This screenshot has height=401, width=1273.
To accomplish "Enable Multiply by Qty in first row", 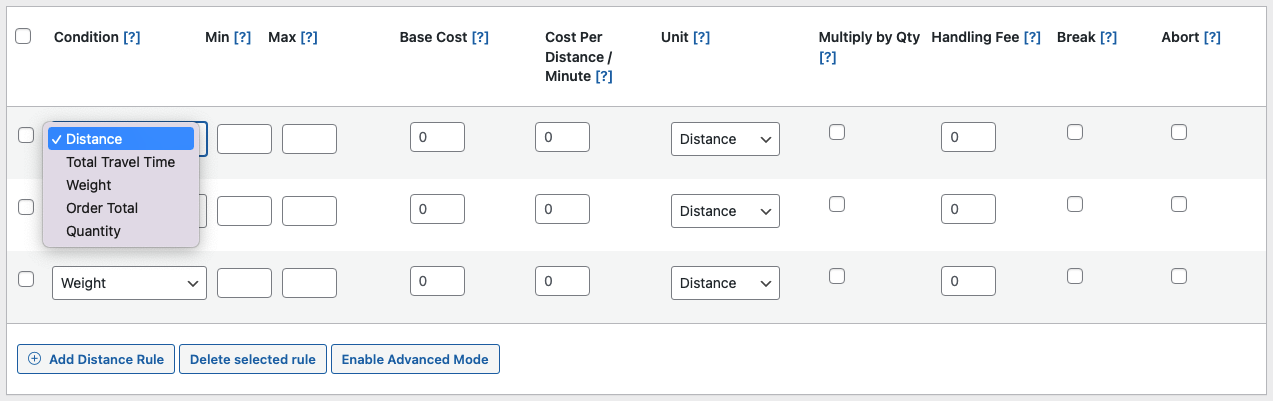I will click(x=837, y=132).
